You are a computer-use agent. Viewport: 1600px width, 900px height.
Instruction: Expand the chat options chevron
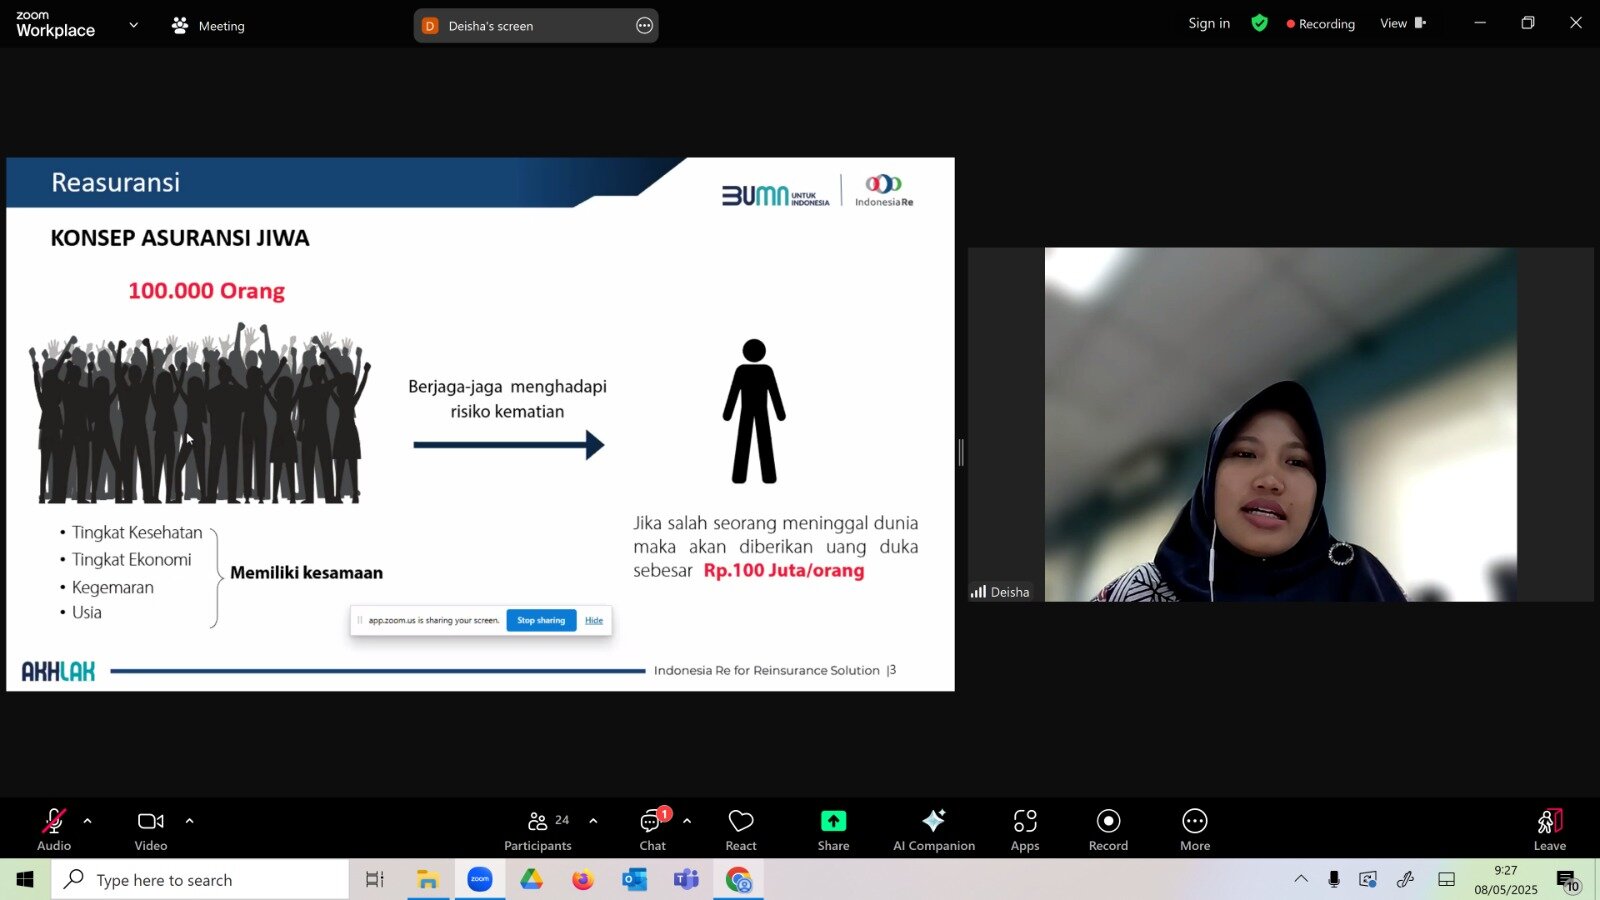tap(687, 821)
